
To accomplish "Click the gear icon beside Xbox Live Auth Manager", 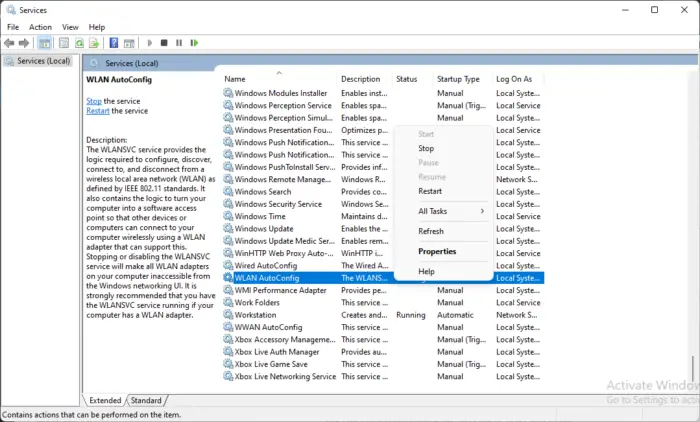I will (x=228, y=351).
